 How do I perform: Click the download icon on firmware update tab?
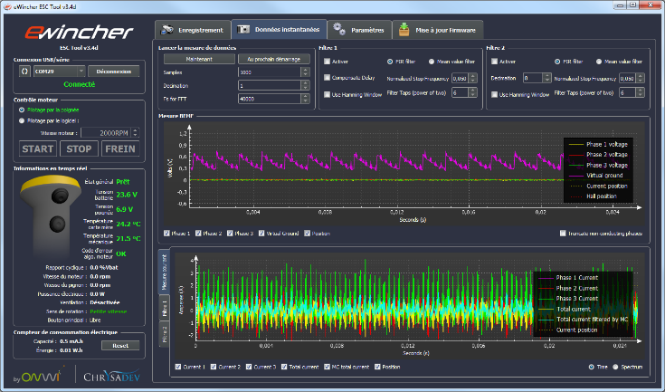pyautogui.click(x=404, y=29)
